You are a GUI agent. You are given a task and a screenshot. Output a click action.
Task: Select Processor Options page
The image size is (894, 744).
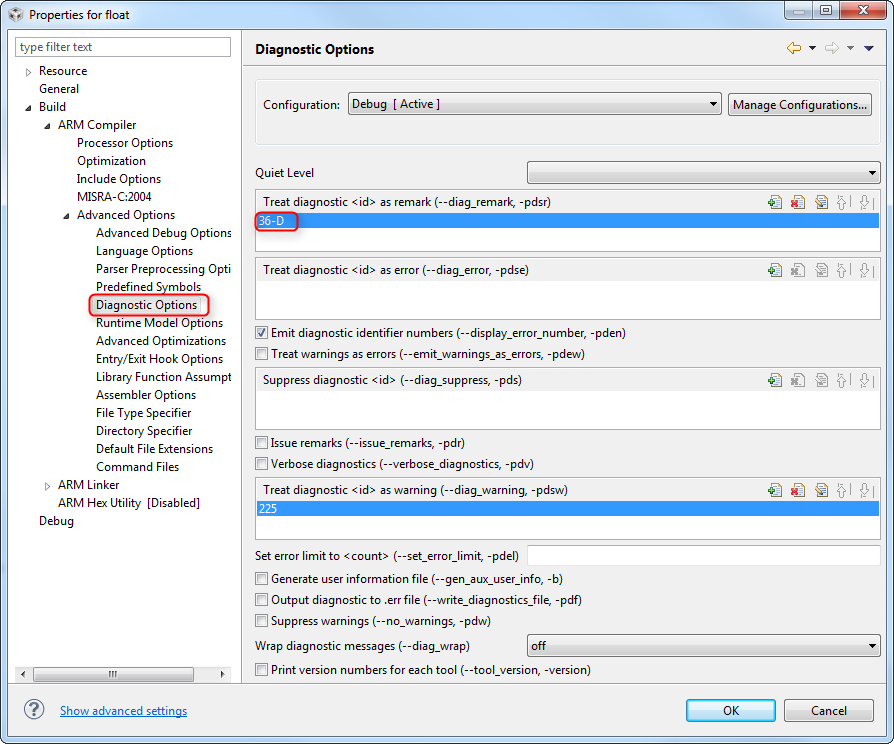click(125, 143)
